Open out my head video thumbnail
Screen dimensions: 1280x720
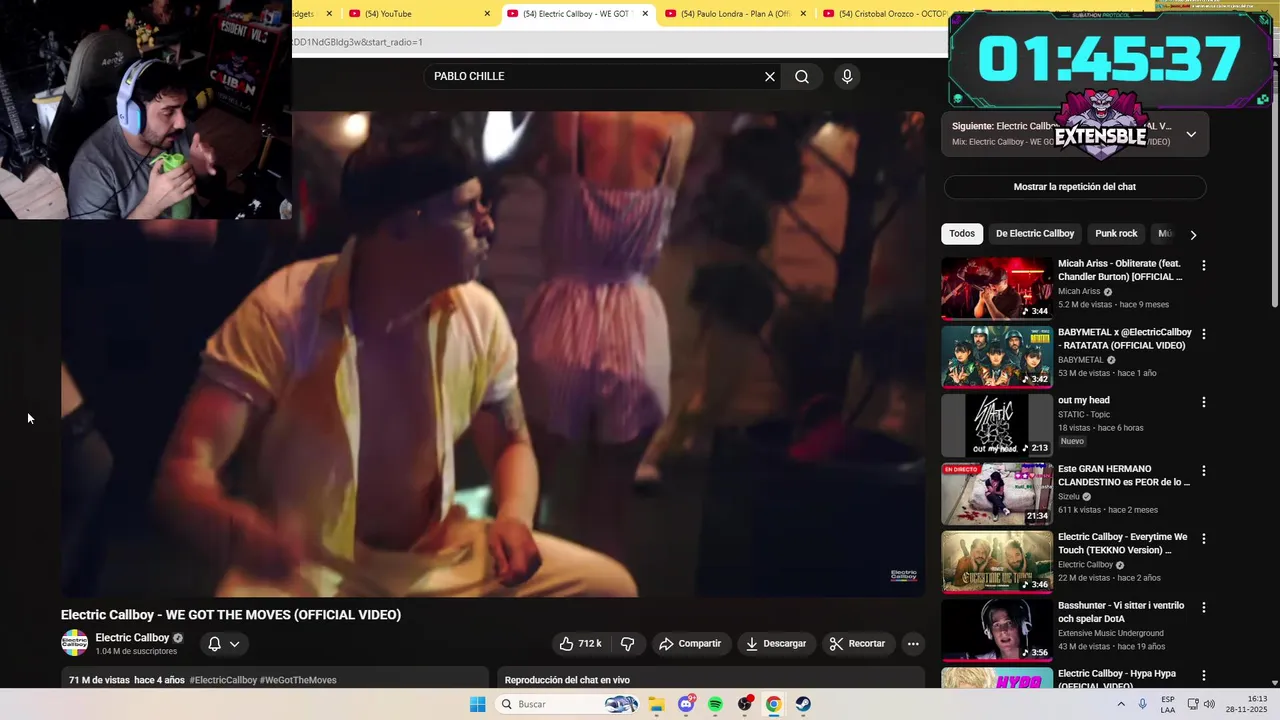[x=997, y=425]
